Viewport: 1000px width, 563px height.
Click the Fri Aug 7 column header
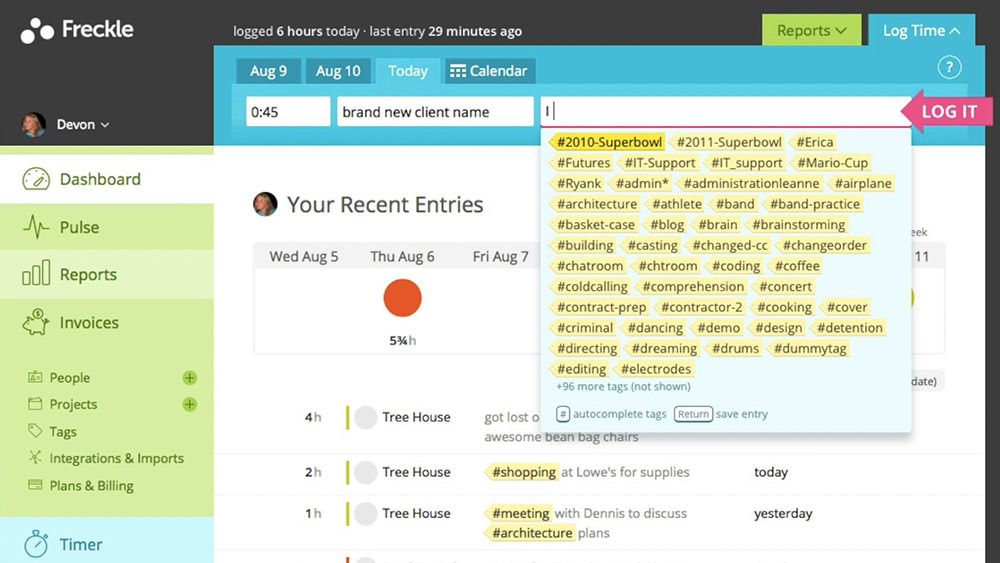pos(500,257)
